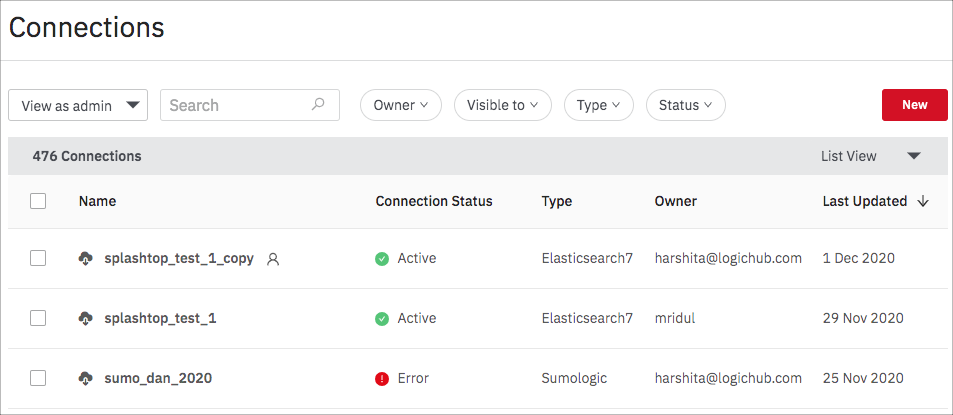Screen dimensions: 953x415
Task: Open the View as admin dropdown
Action: click(x=78, y=105)
